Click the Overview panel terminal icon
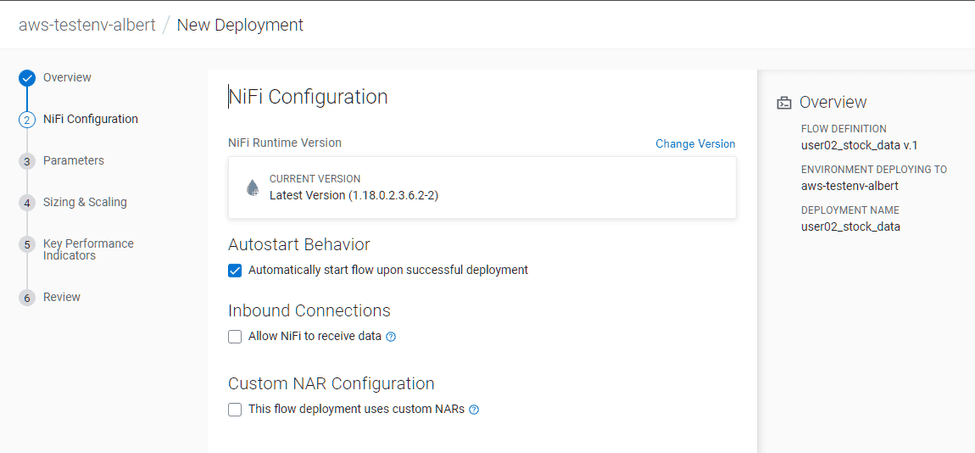975x453 pixels. click(x=784, y=103)
